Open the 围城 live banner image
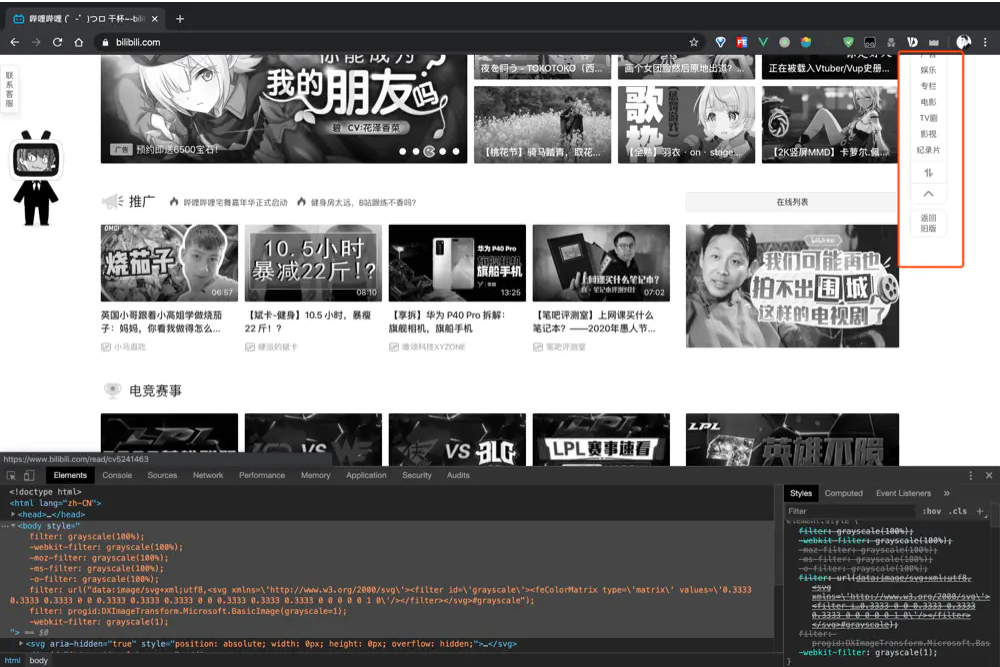 coord(792,286)
